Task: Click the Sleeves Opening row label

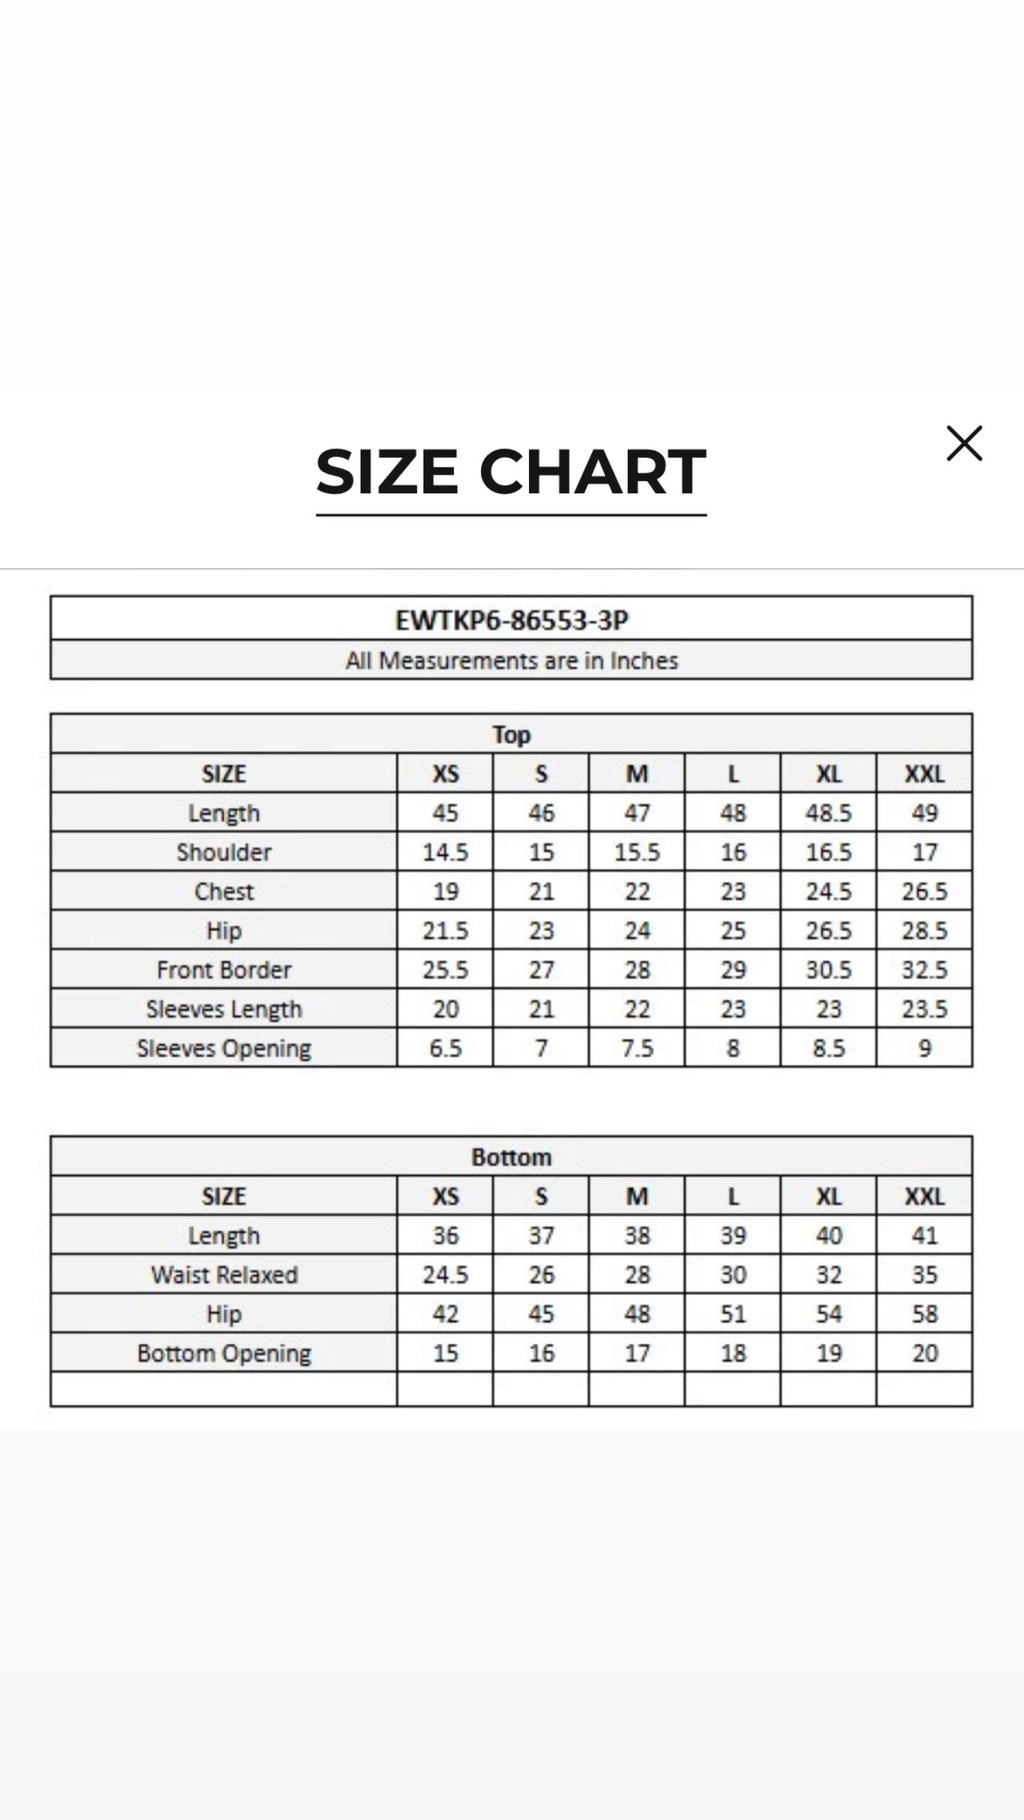Action: pos(224,1049)
